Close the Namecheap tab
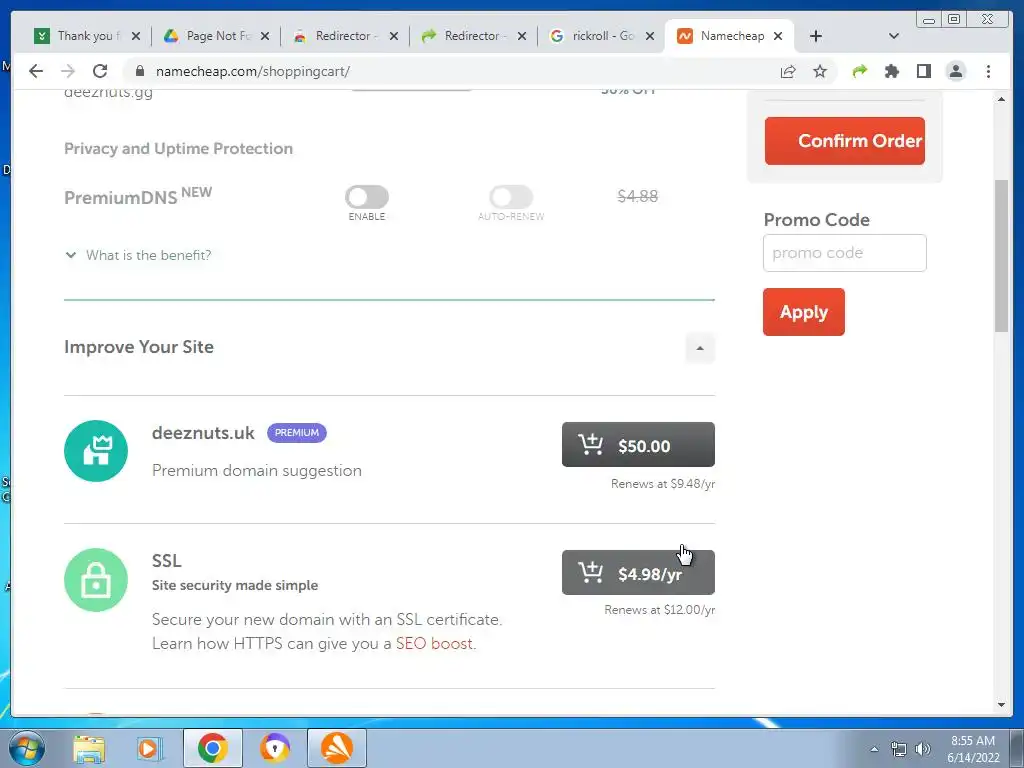Viewport: 1024px width, 768px height. (x=778, y=36)
